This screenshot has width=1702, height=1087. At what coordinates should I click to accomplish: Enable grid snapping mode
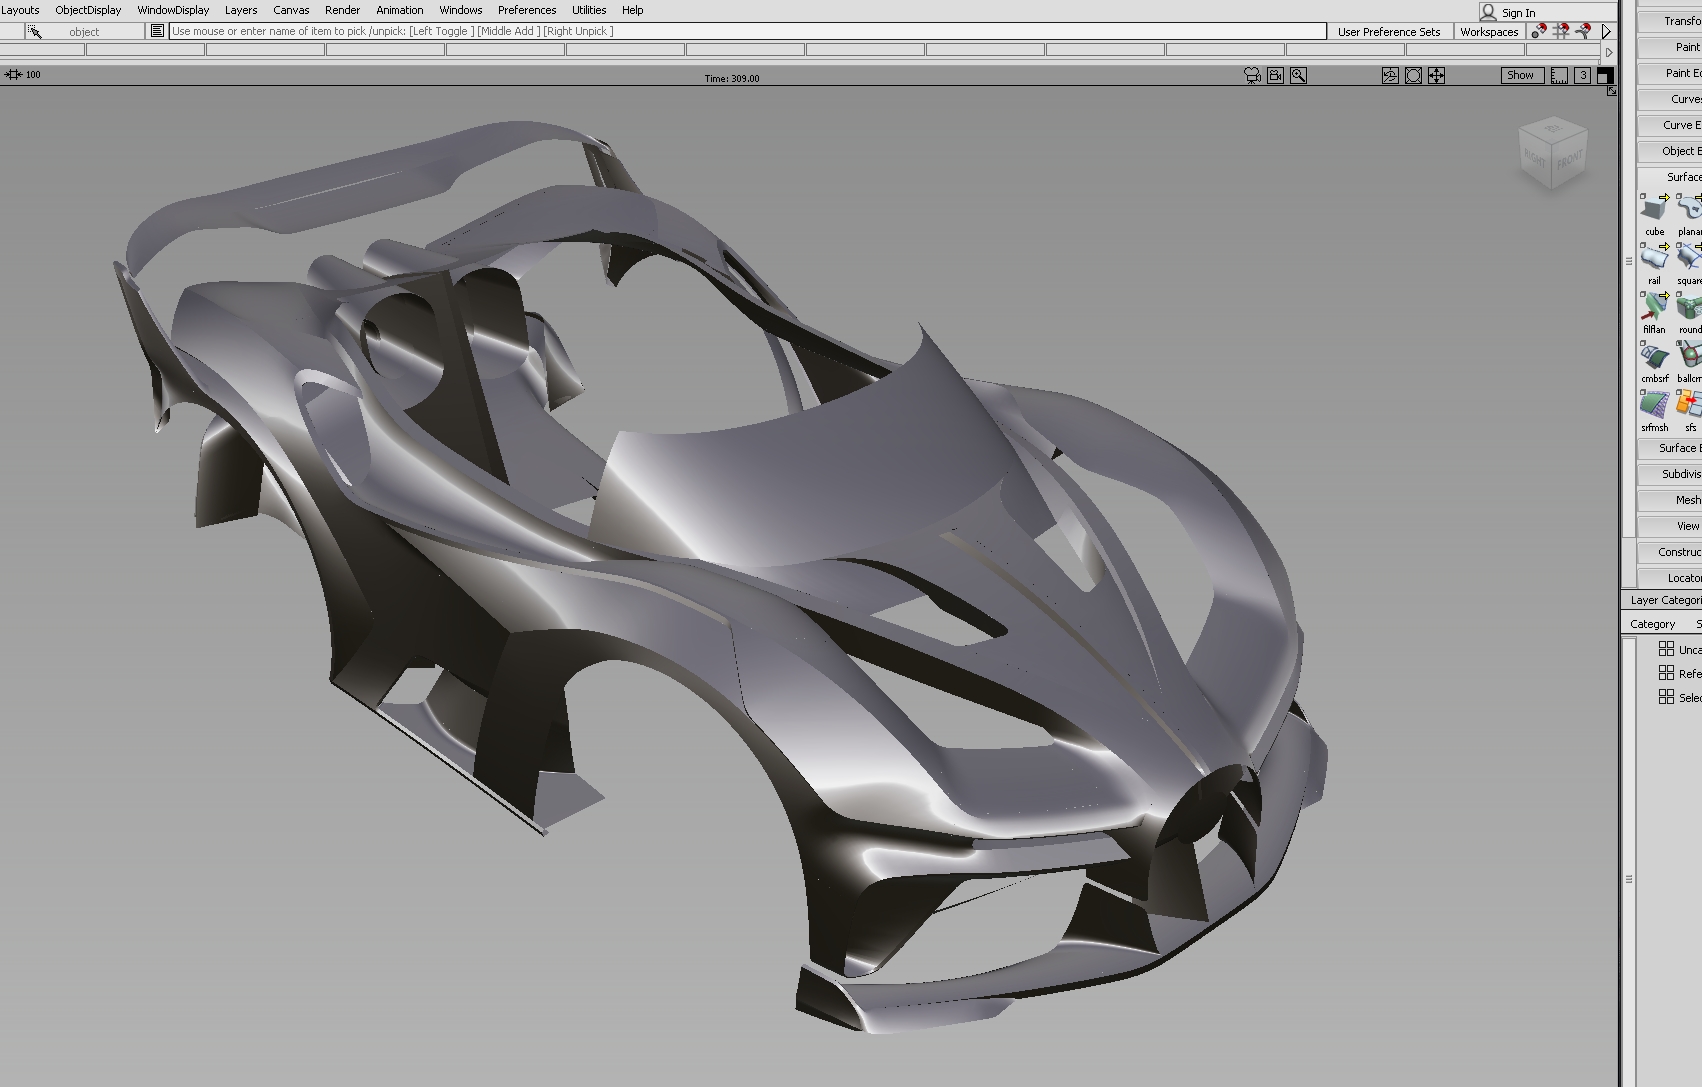click(1562, 32)
